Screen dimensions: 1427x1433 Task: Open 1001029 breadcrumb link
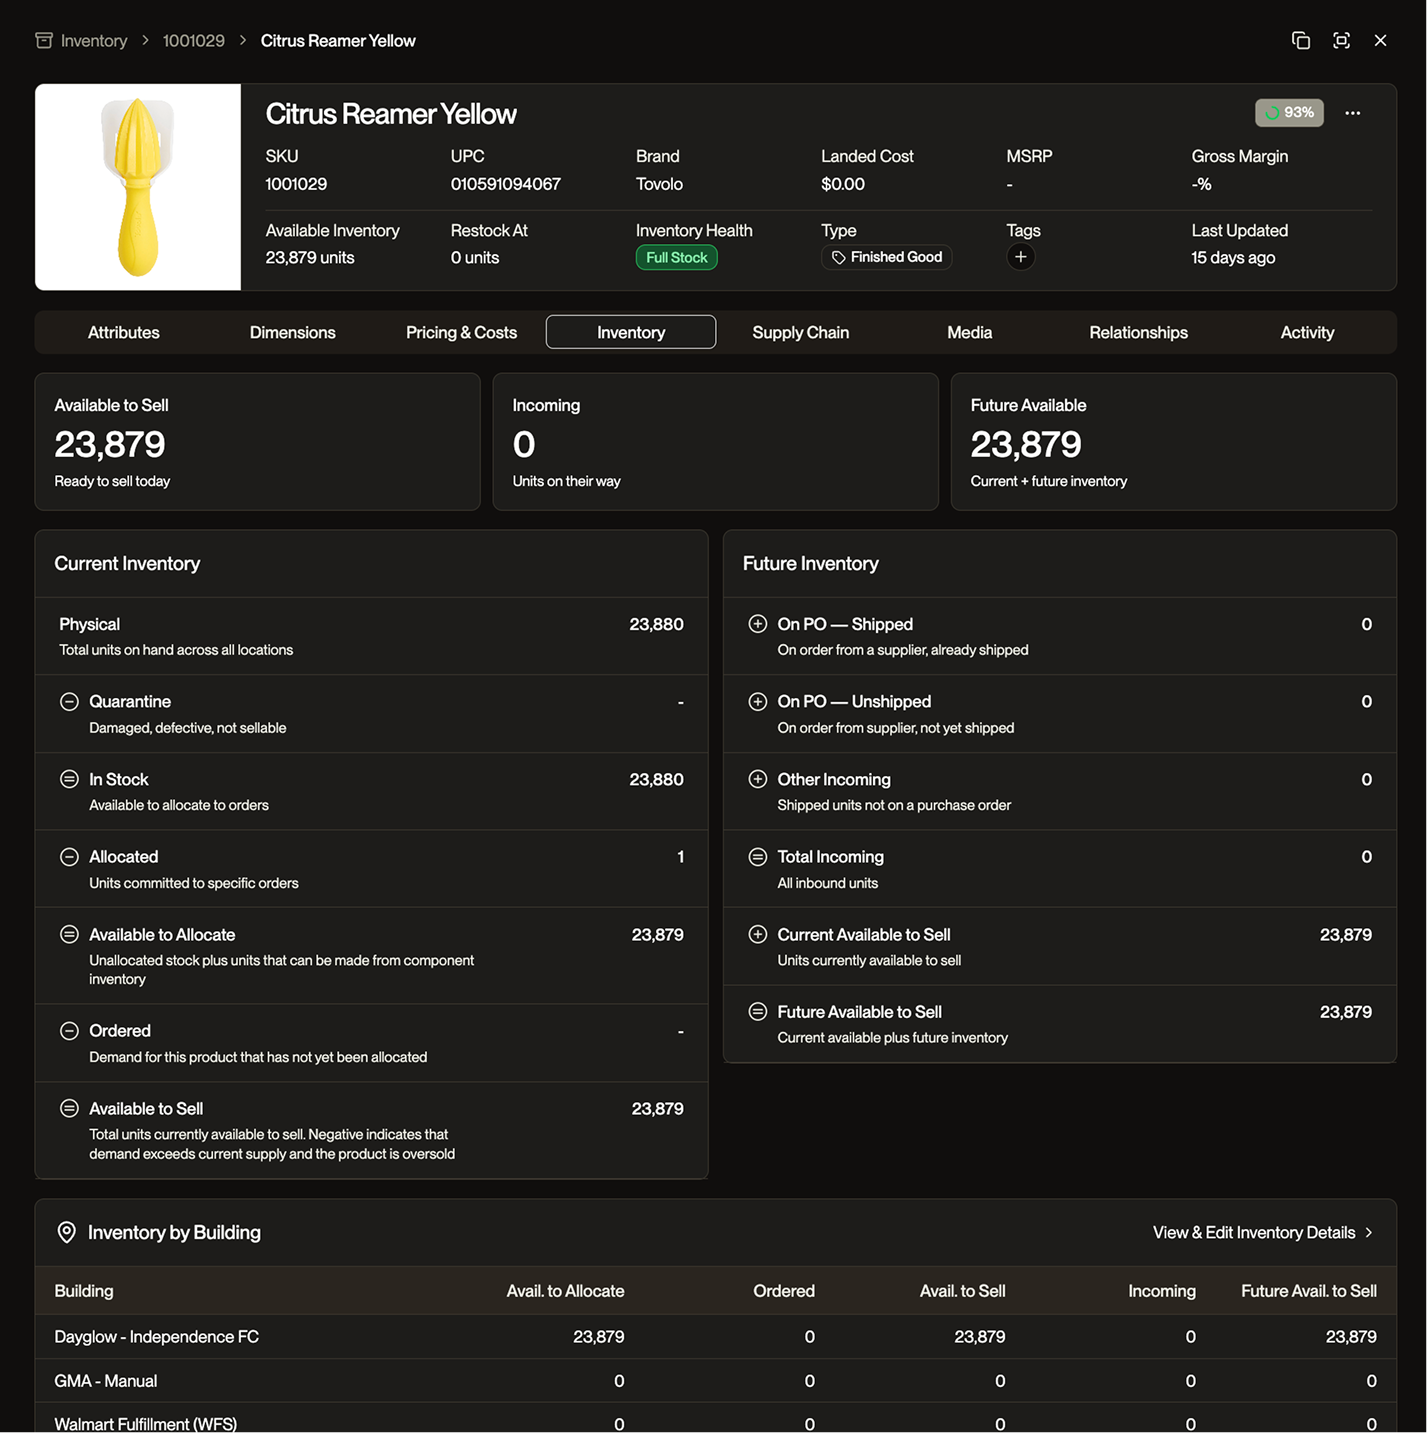tap(194, 41)
